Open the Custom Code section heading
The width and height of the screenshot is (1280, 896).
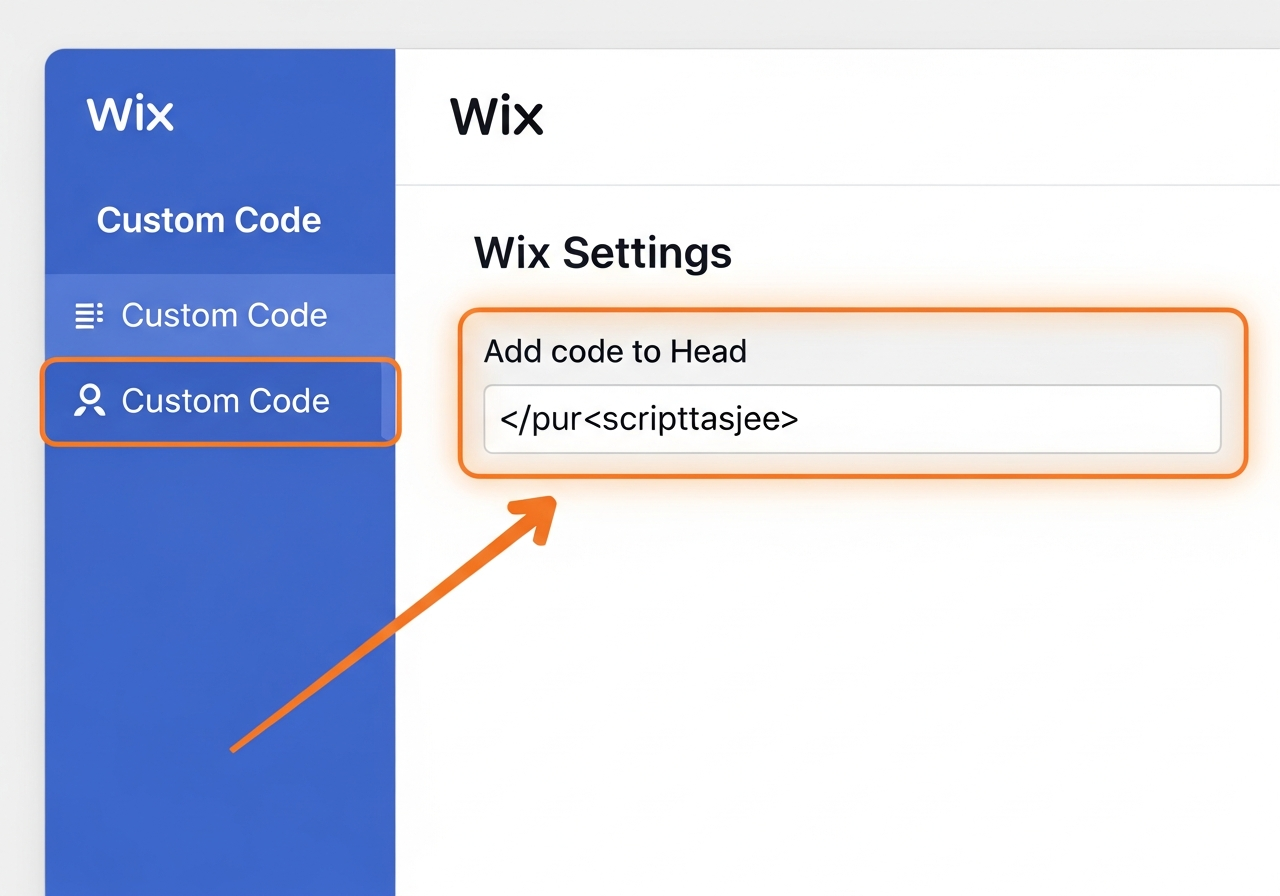pyautogui.click(x=208, y=220)
